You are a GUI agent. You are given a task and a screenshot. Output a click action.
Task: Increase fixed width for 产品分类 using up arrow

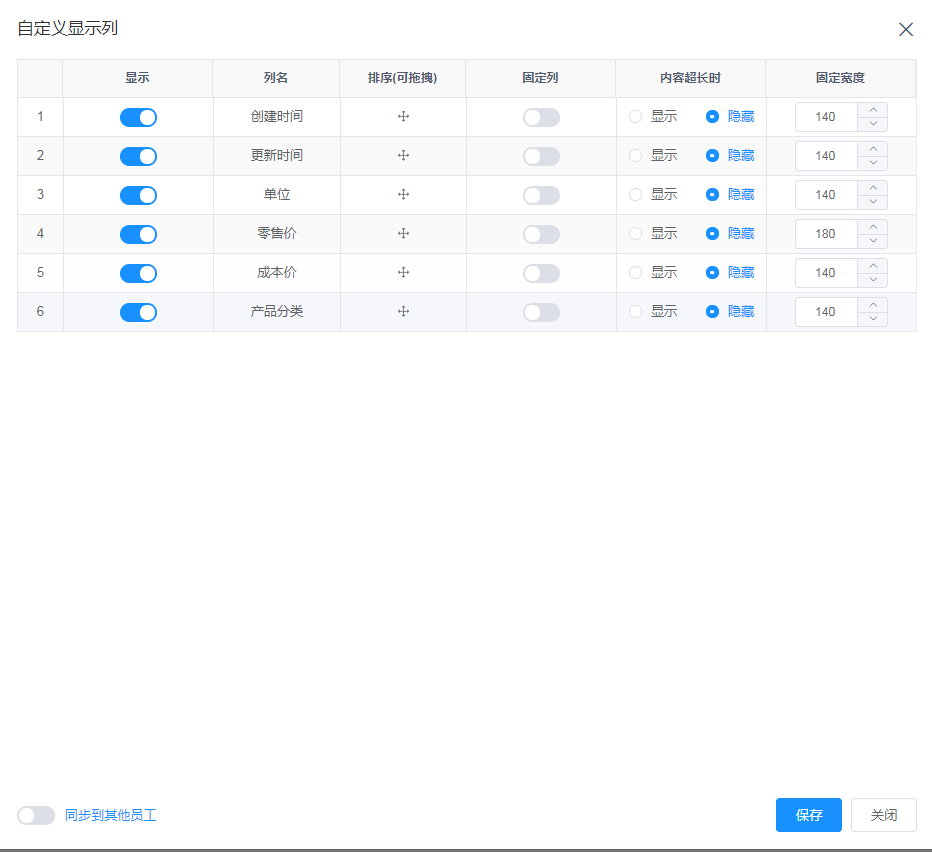coord(873,305)
